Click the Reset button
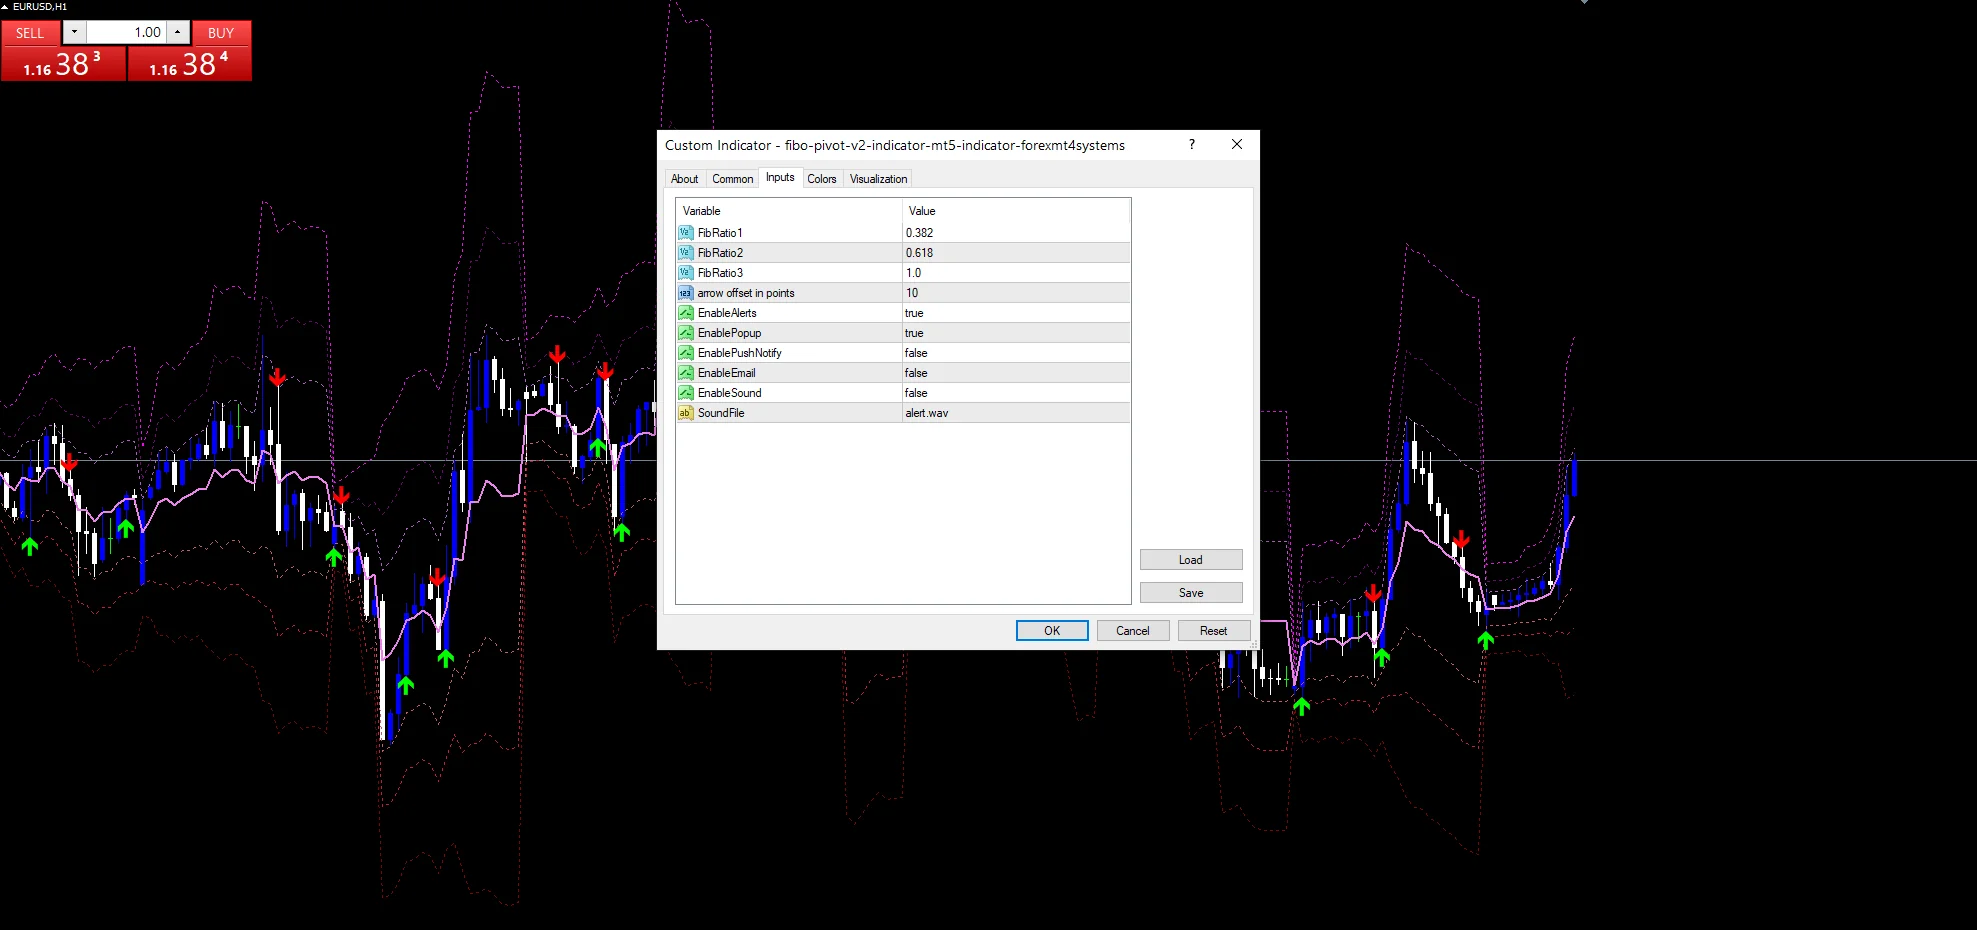 point(1214,631)
